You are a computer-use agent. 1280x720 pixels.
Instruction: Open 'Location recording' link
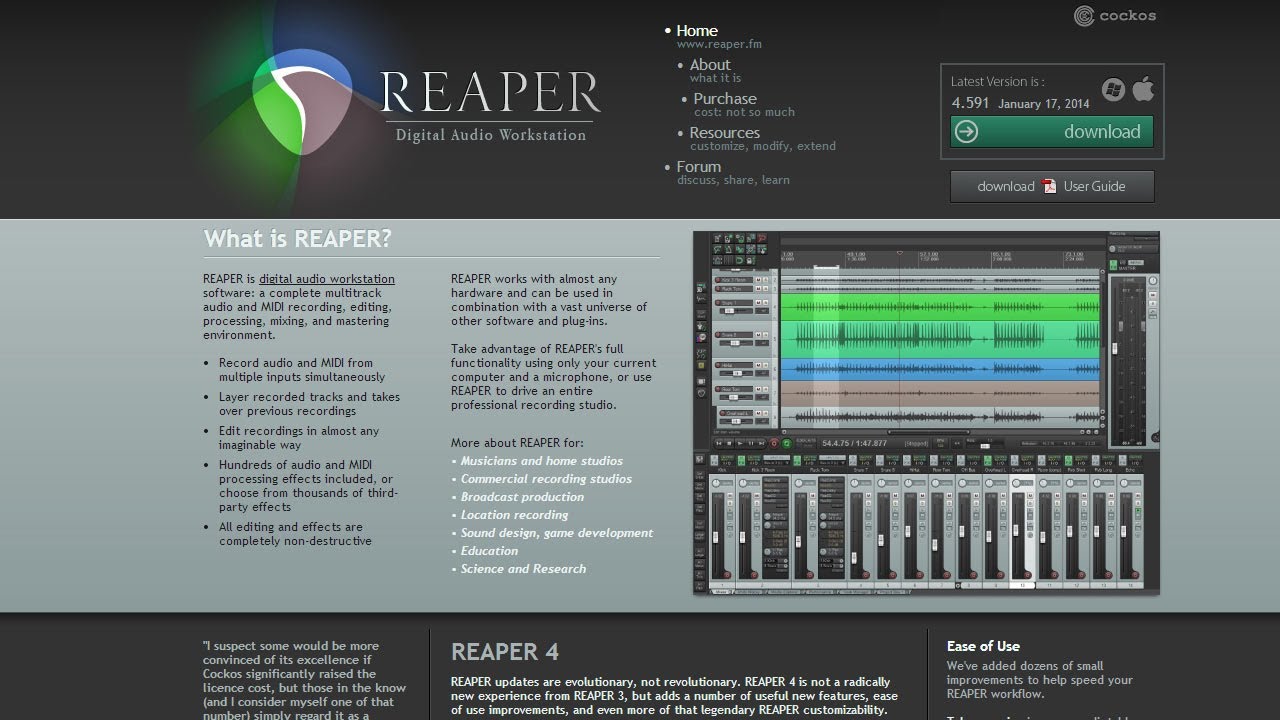[514, 515]
